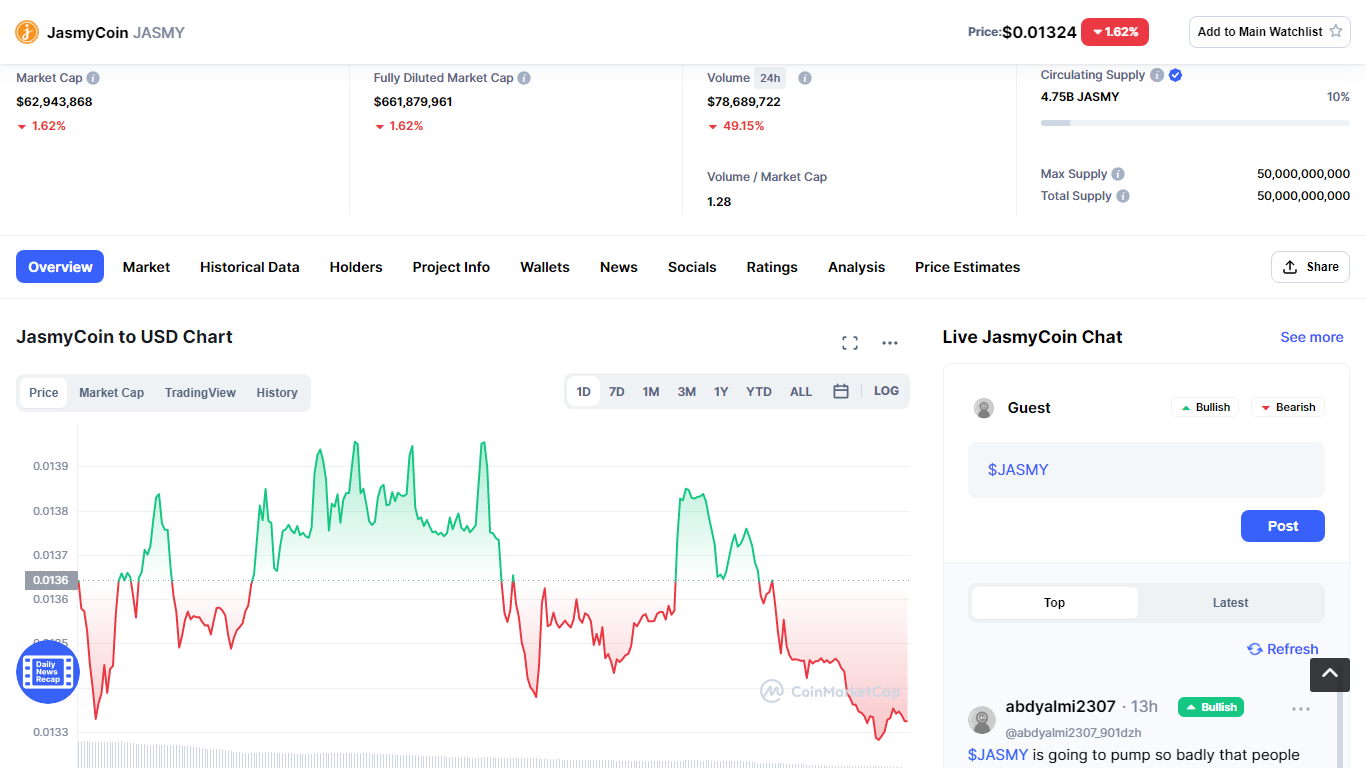Select the 7D chart range
Screen dimensions: 1366x768
(617, 391)
